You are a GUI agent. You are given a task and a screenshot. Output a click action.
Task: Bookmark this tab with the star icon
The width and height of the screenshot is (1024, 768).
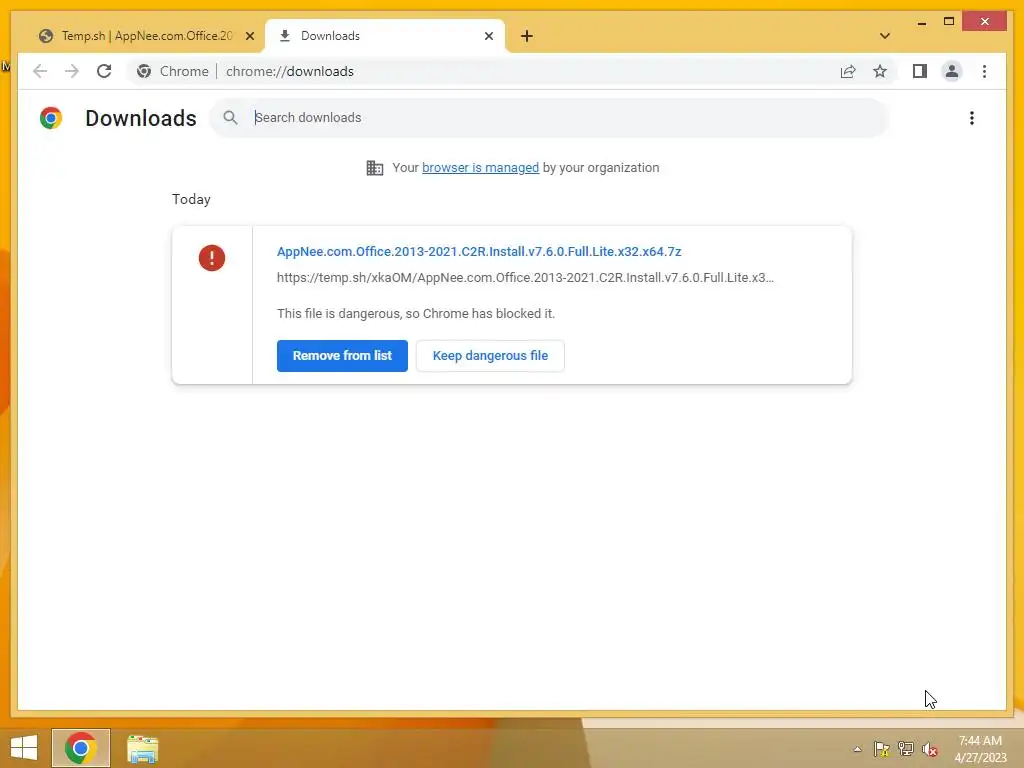pos(880,71)
